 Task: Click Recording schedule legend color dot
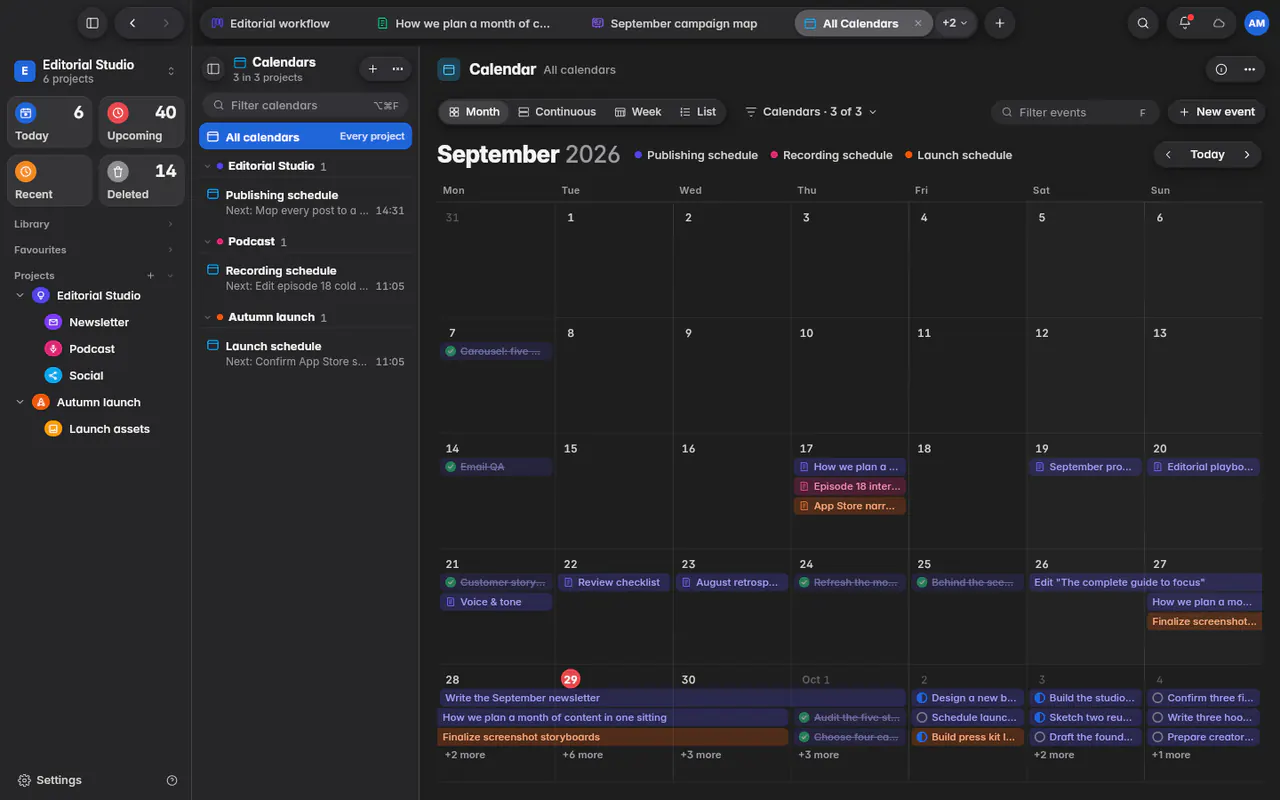click(774, 155)
